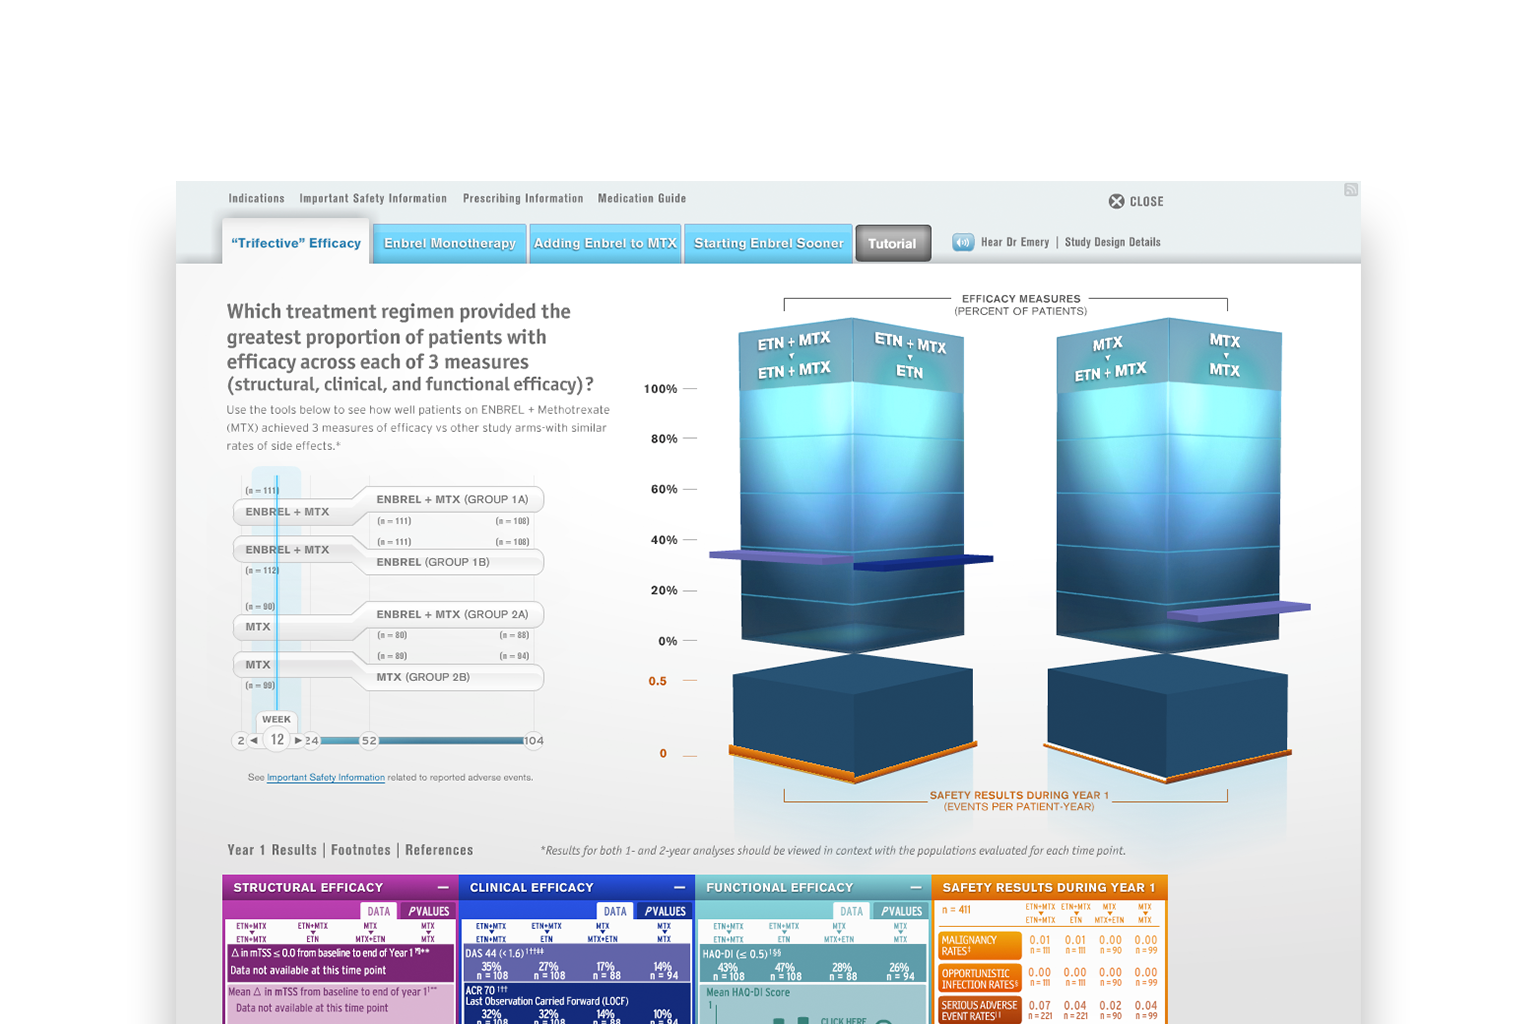Select P Values tab in Functional Efficacy panel
This screenshot has height=1024, width=1536.
[x=901, y=911]
